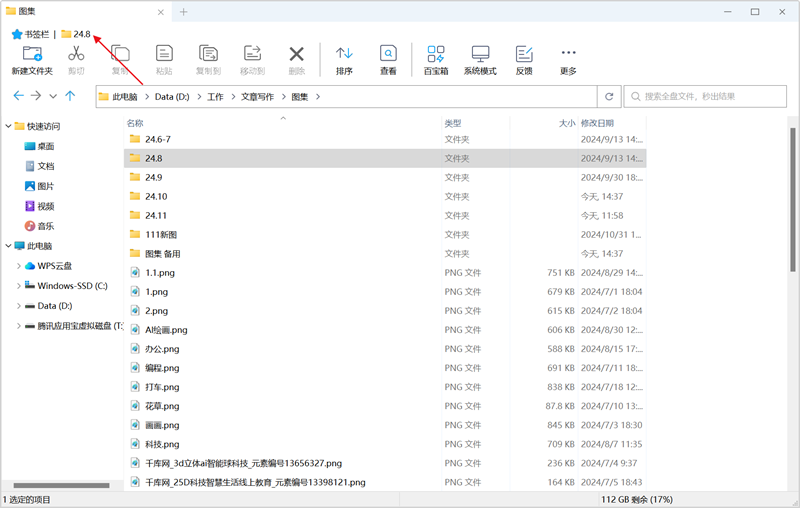Open the 反馈 feedback tool
Viewport: 800px width, 508px height.
click(x=524, y=60)
